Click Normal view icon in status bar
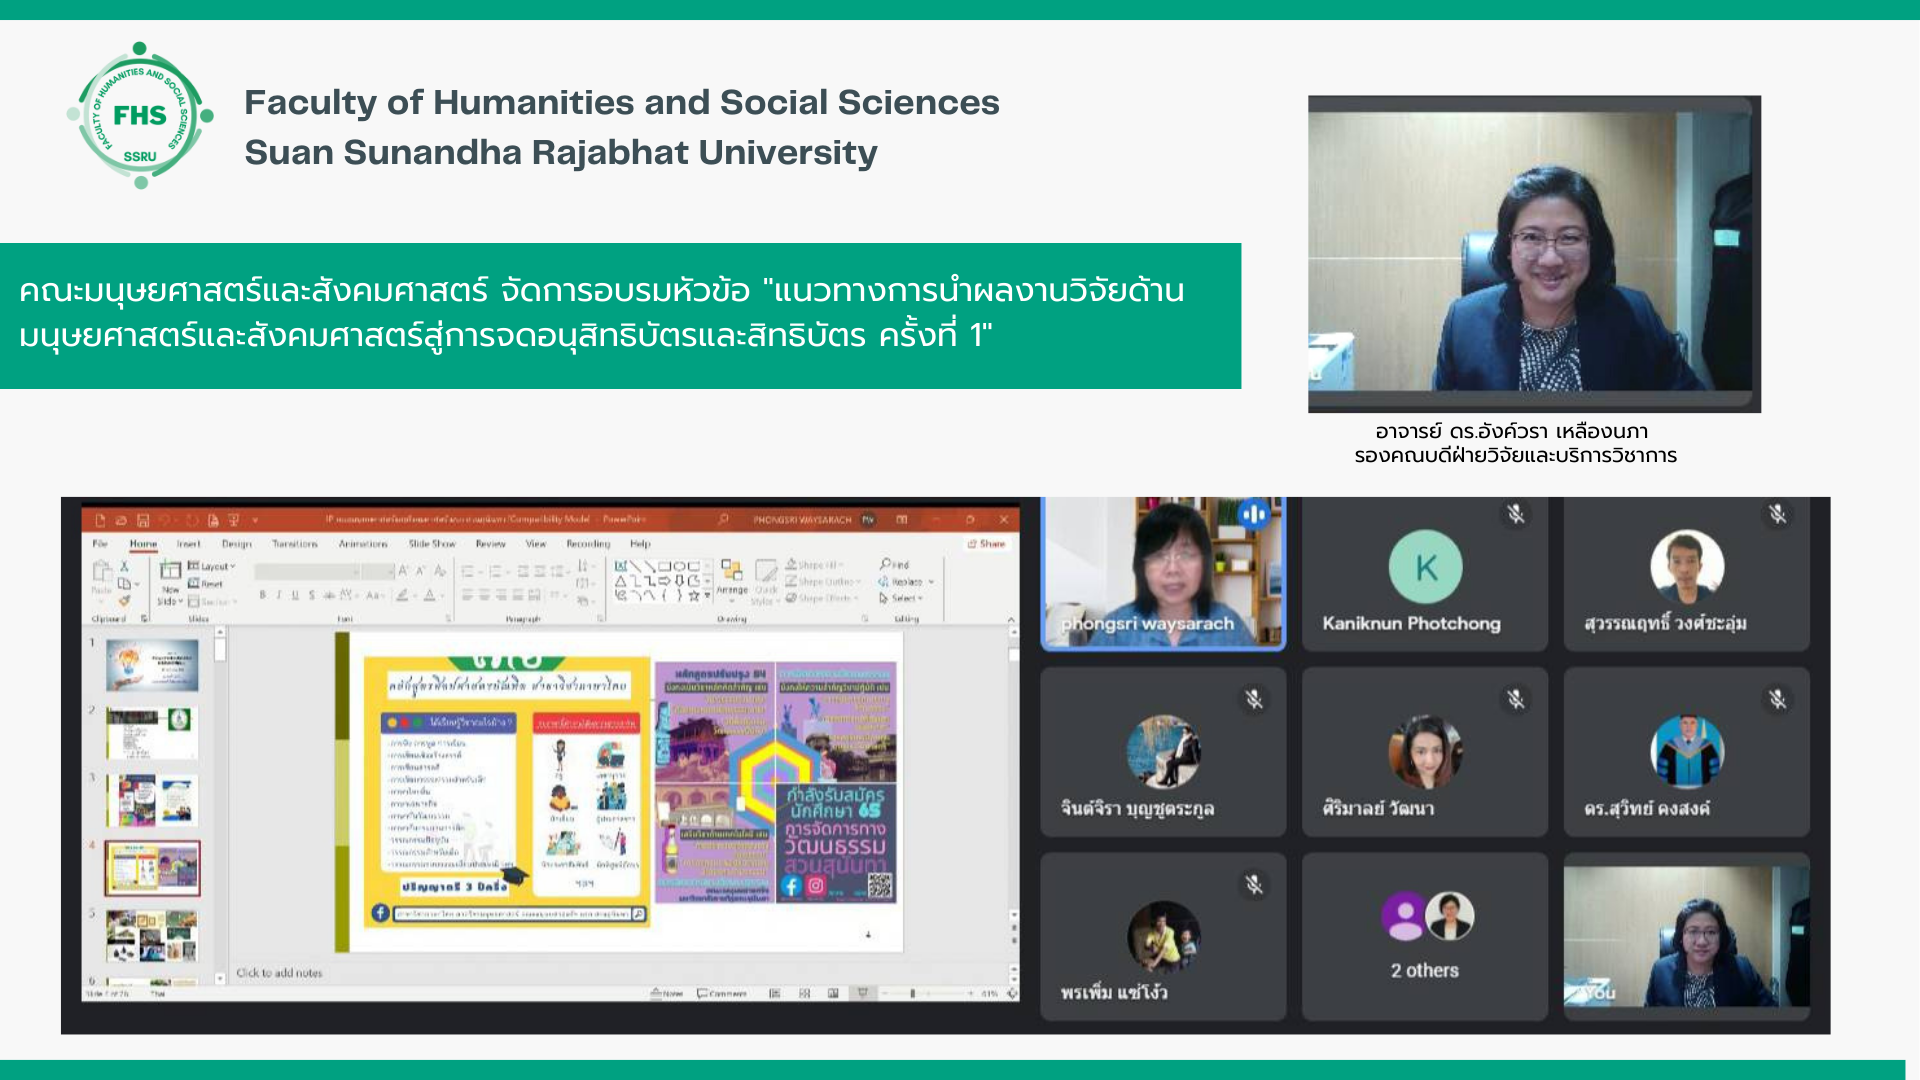Image resolution: width=1920 pixels, height=1080 pixels. coord(775,993)
